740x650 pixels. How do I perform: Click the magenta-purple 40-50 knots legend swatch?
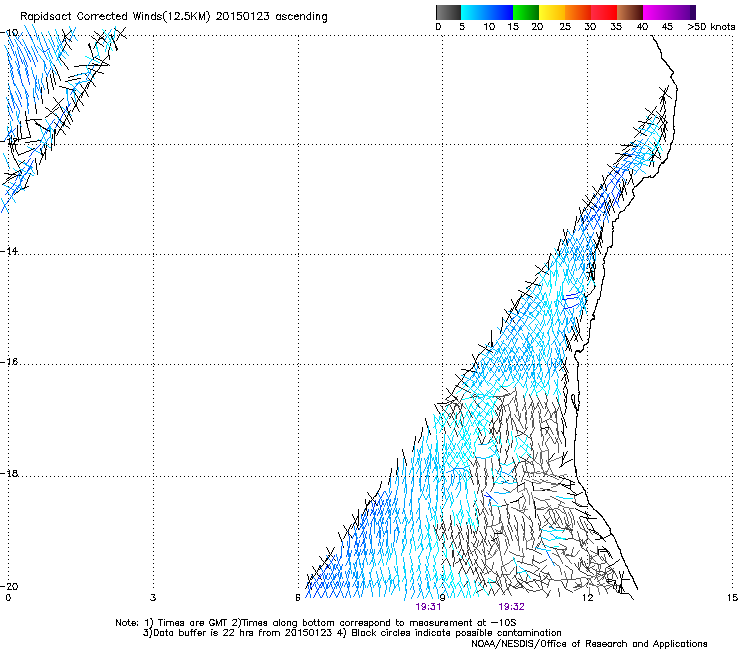click(x=669, y=12)
